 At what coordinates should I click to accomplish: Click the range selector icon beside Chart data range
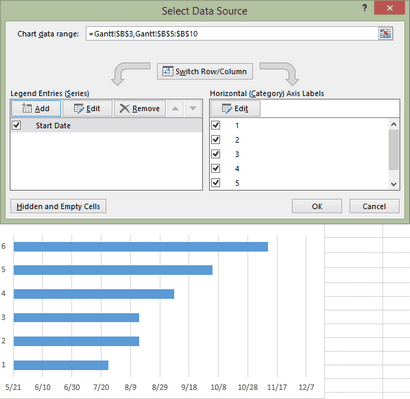click(385, 33)
